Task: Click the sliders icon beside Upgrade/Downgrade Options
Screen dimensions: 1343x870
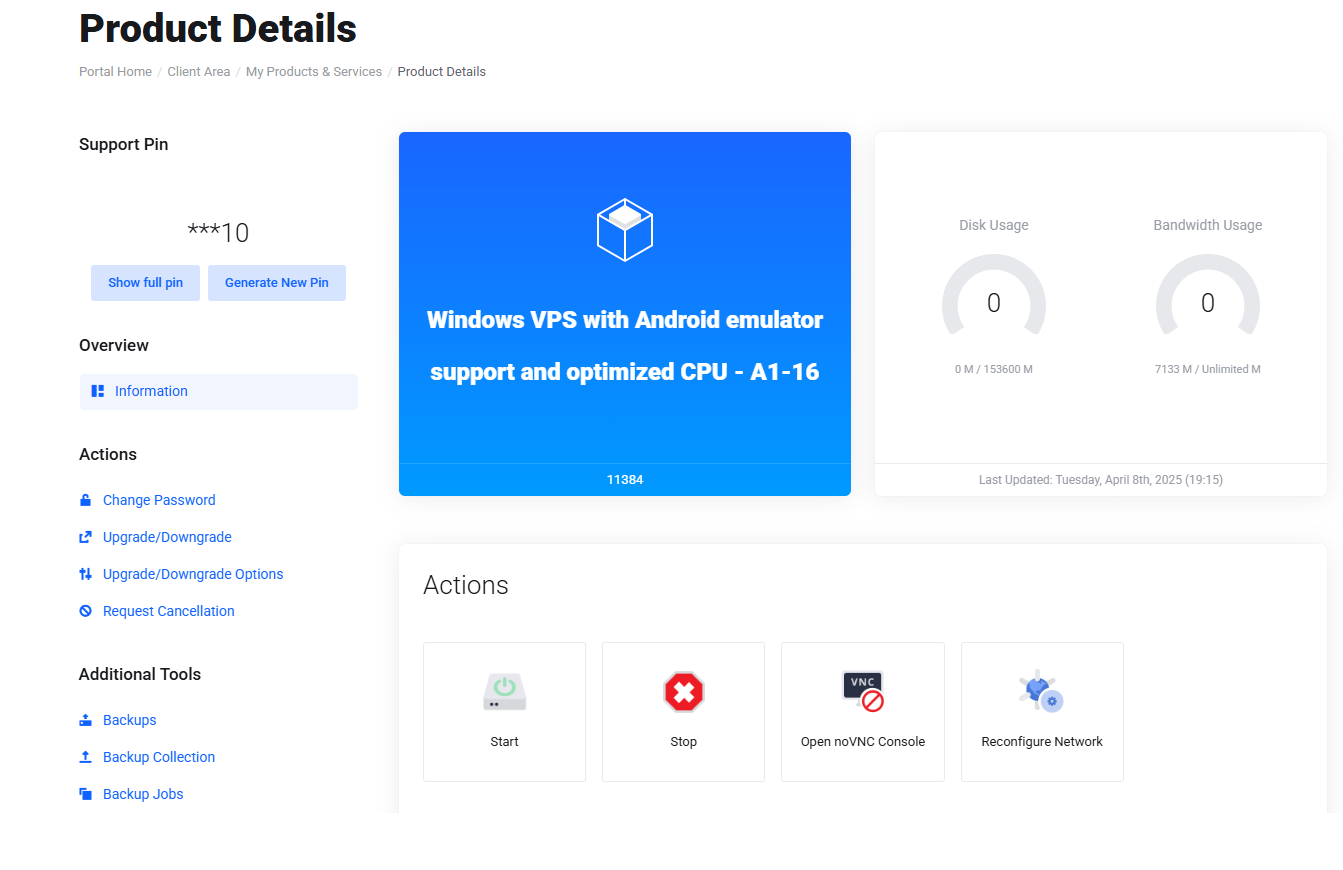Action: point(85,574)
